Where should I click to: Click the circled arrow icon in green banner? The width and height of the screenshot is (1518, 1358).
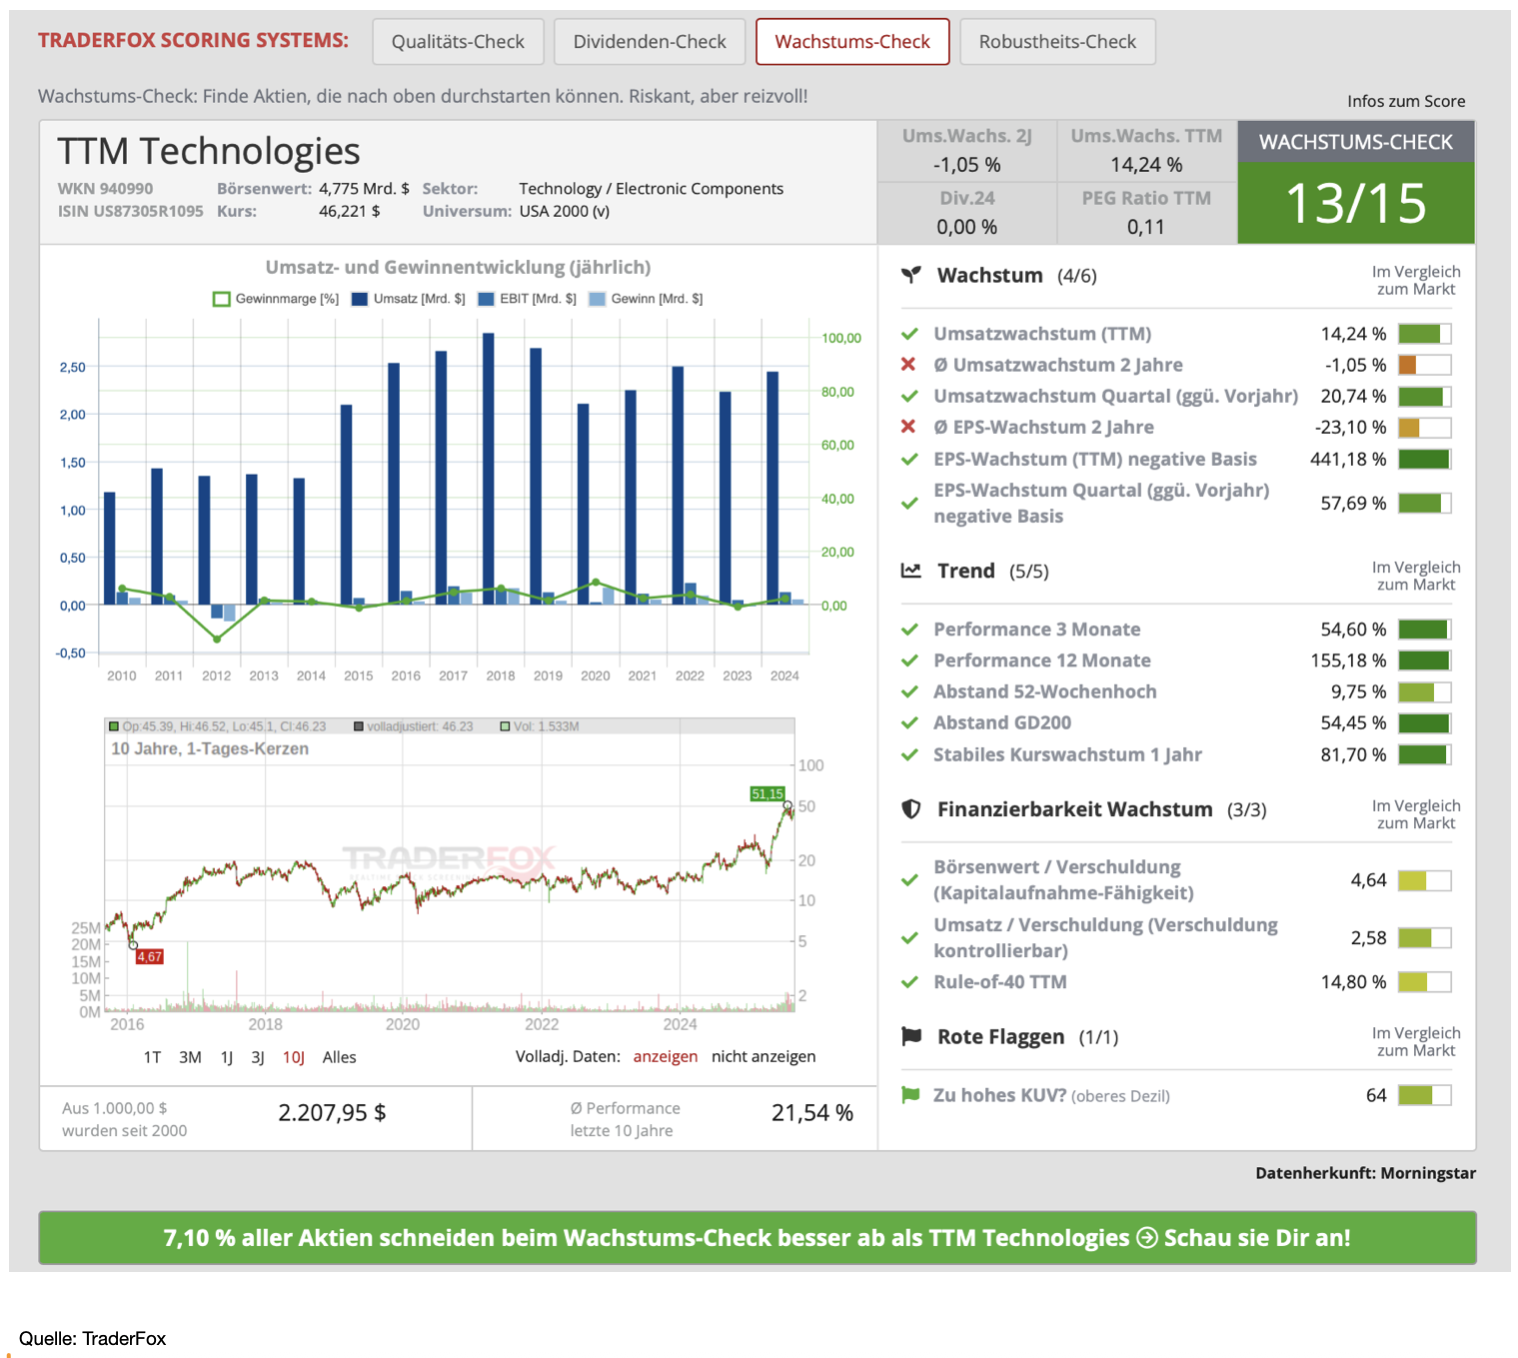click(1147, 1238)
